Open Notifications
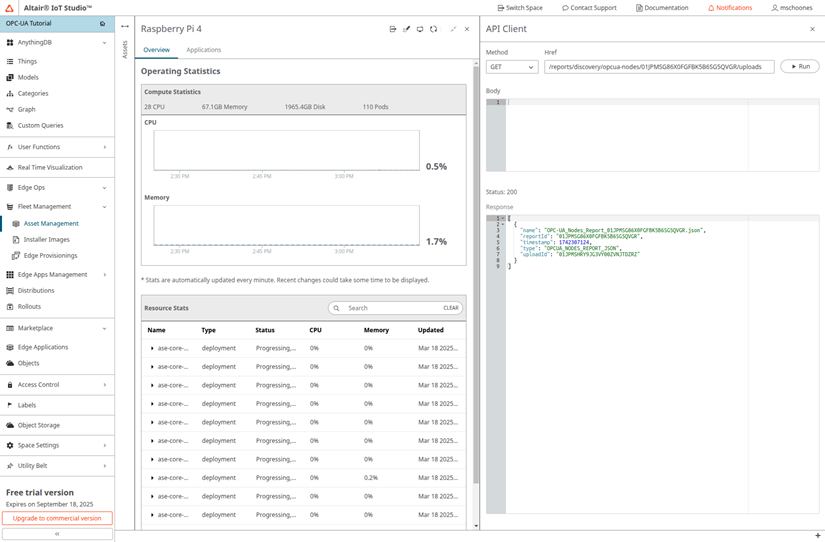The image size is (825, 542). click(730, 8)
